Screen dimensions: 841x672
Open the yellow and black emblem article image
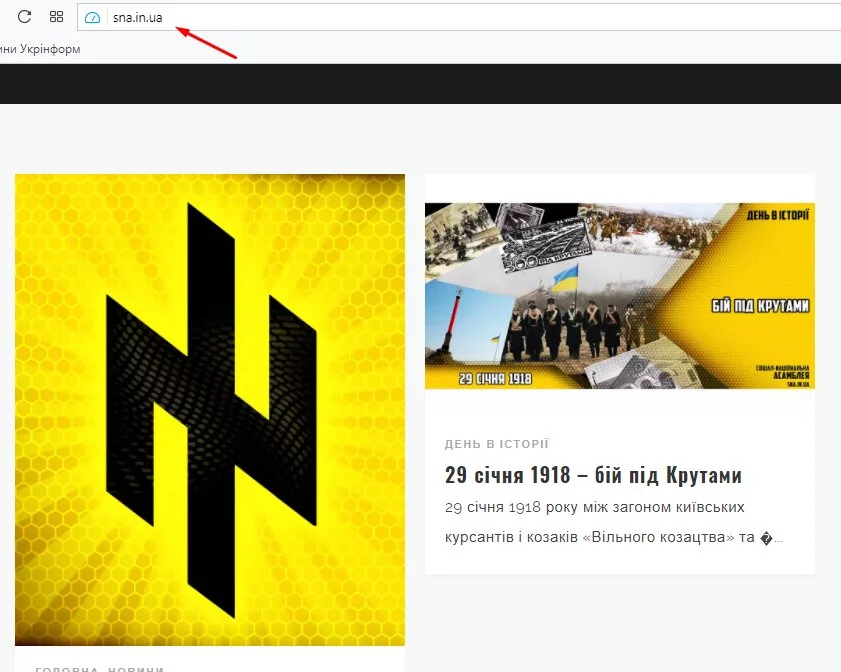click(x=210, y=410)
